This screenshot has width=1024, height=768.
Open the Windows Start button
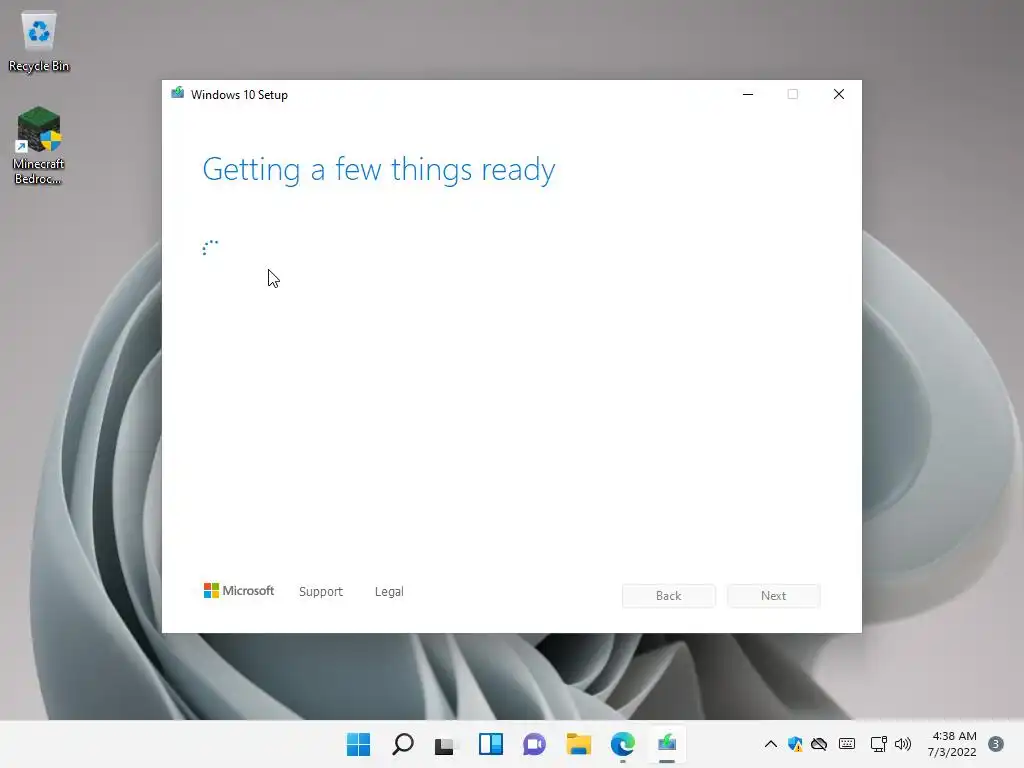pos(358,744)
